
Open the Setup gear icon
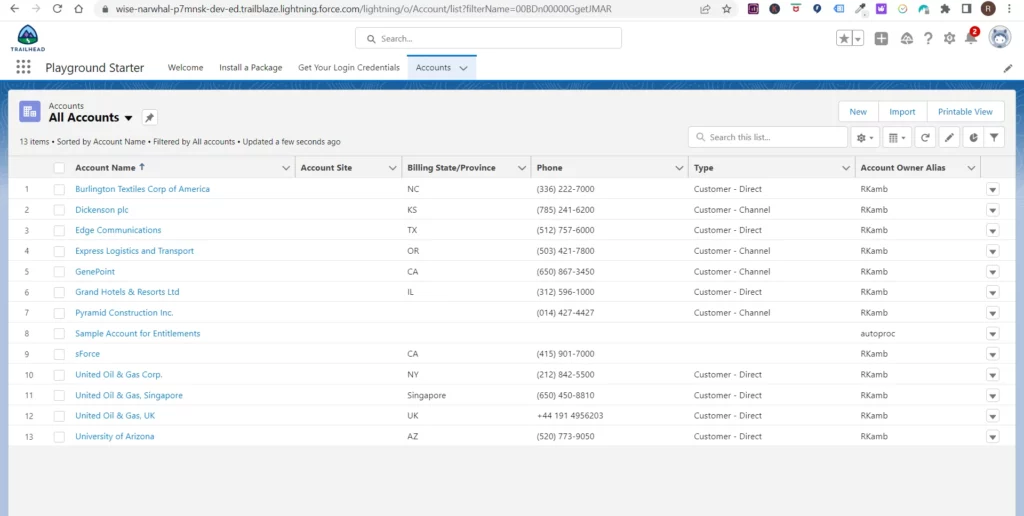point(950,39)
